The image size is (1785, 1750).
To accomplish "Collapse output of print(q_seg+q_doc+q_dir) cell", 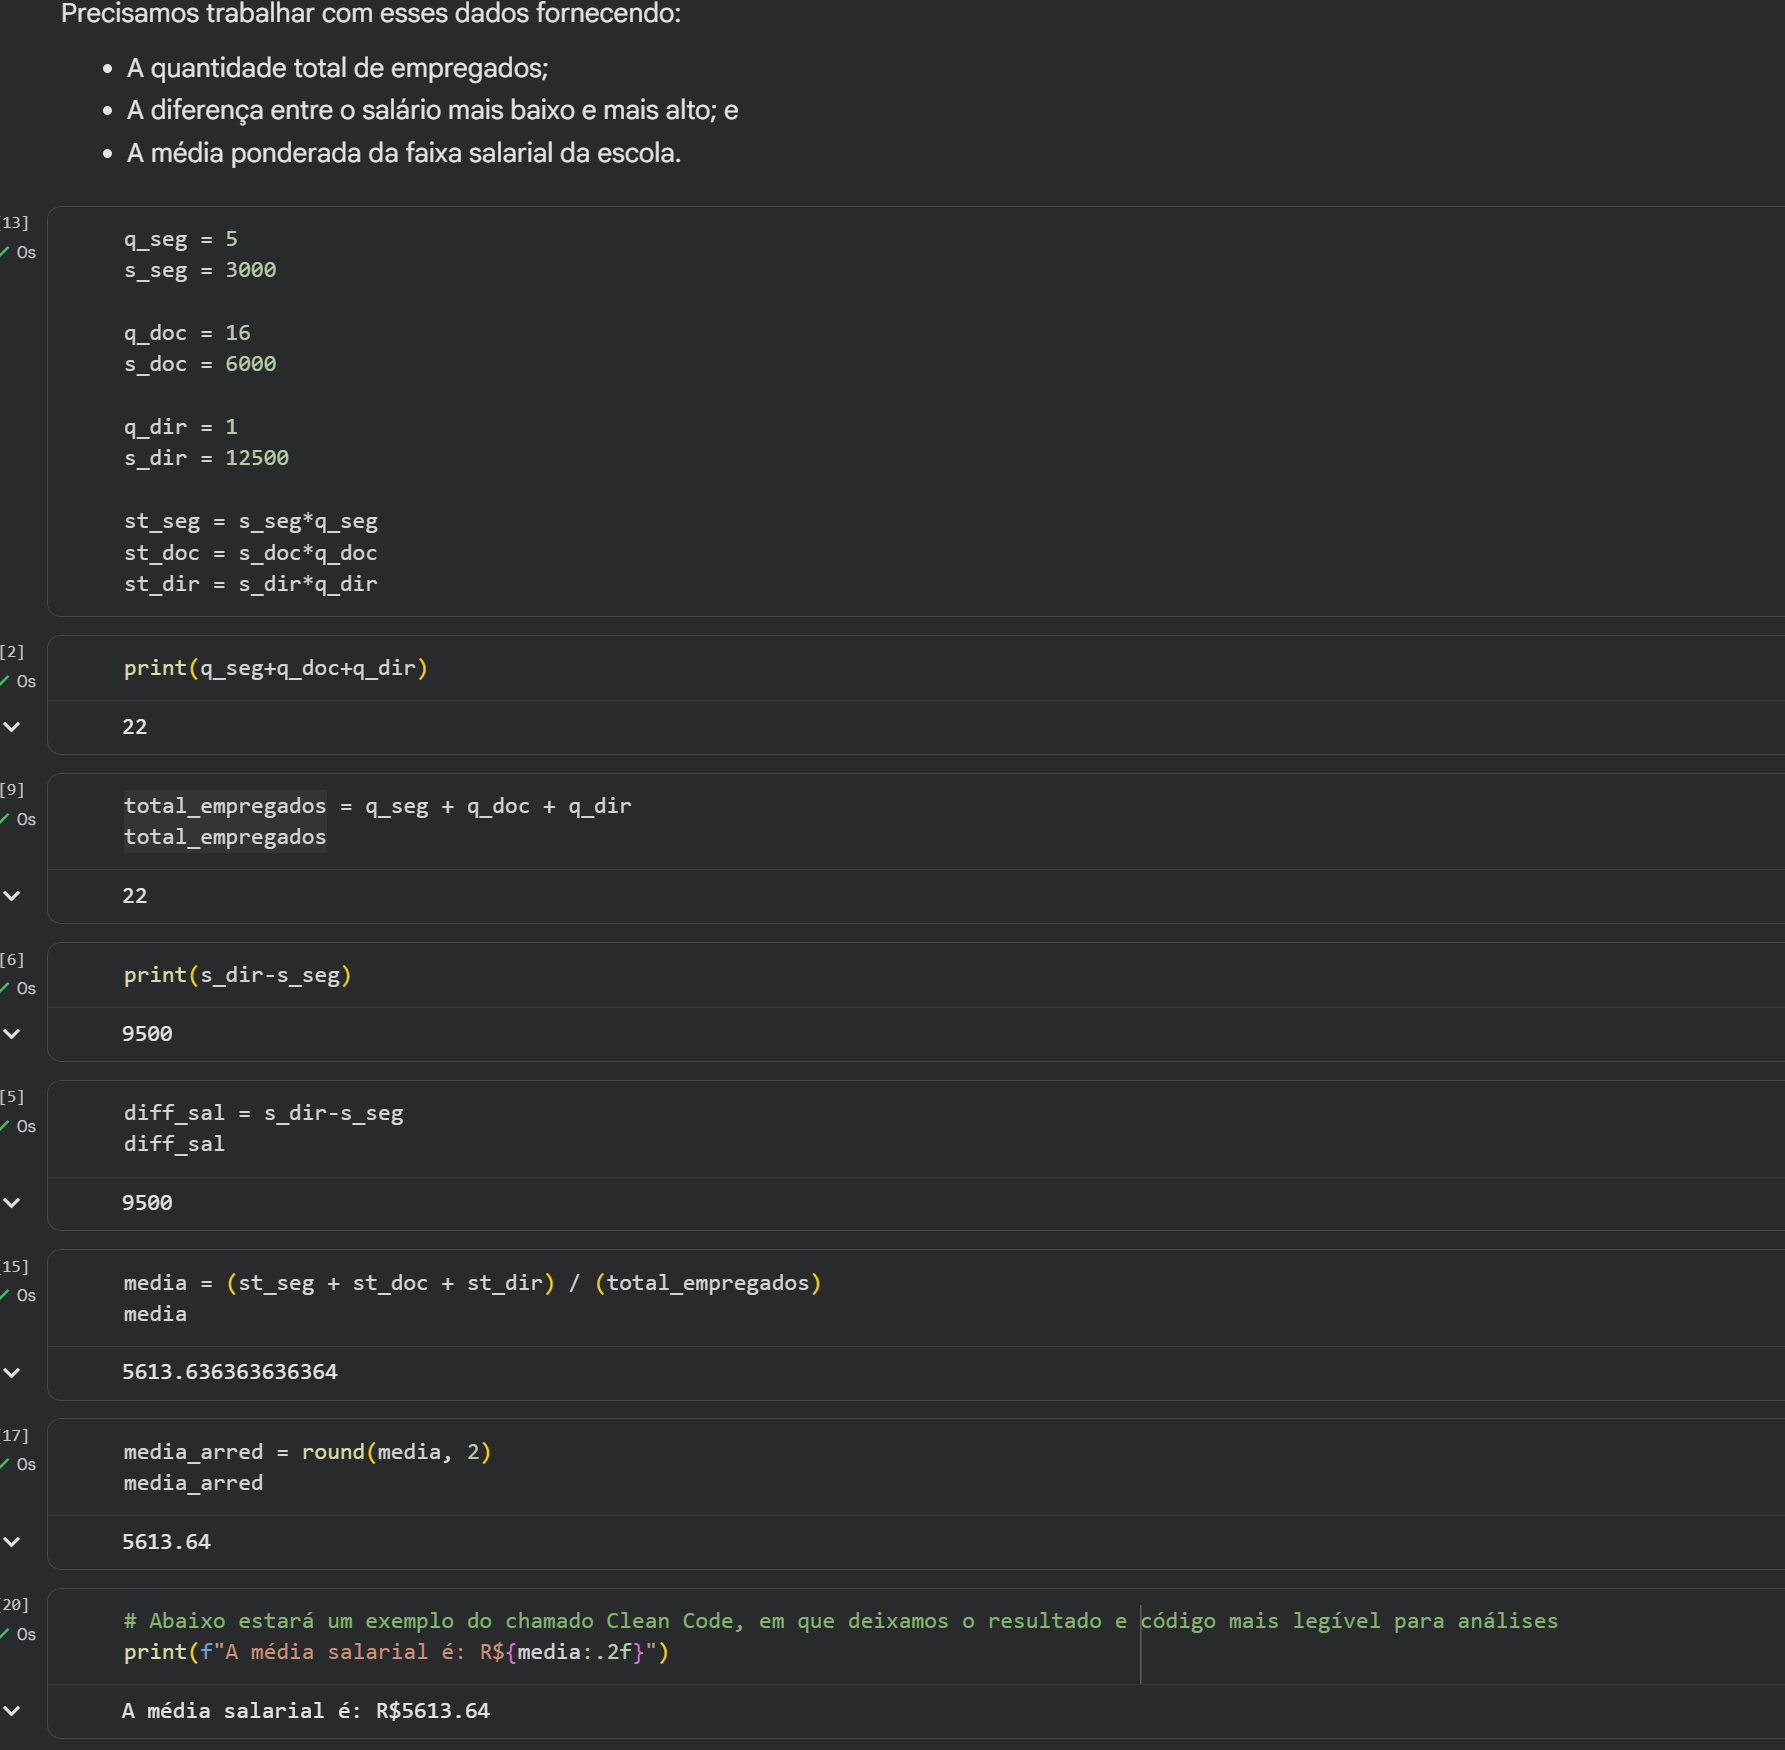I will point(12,727).
